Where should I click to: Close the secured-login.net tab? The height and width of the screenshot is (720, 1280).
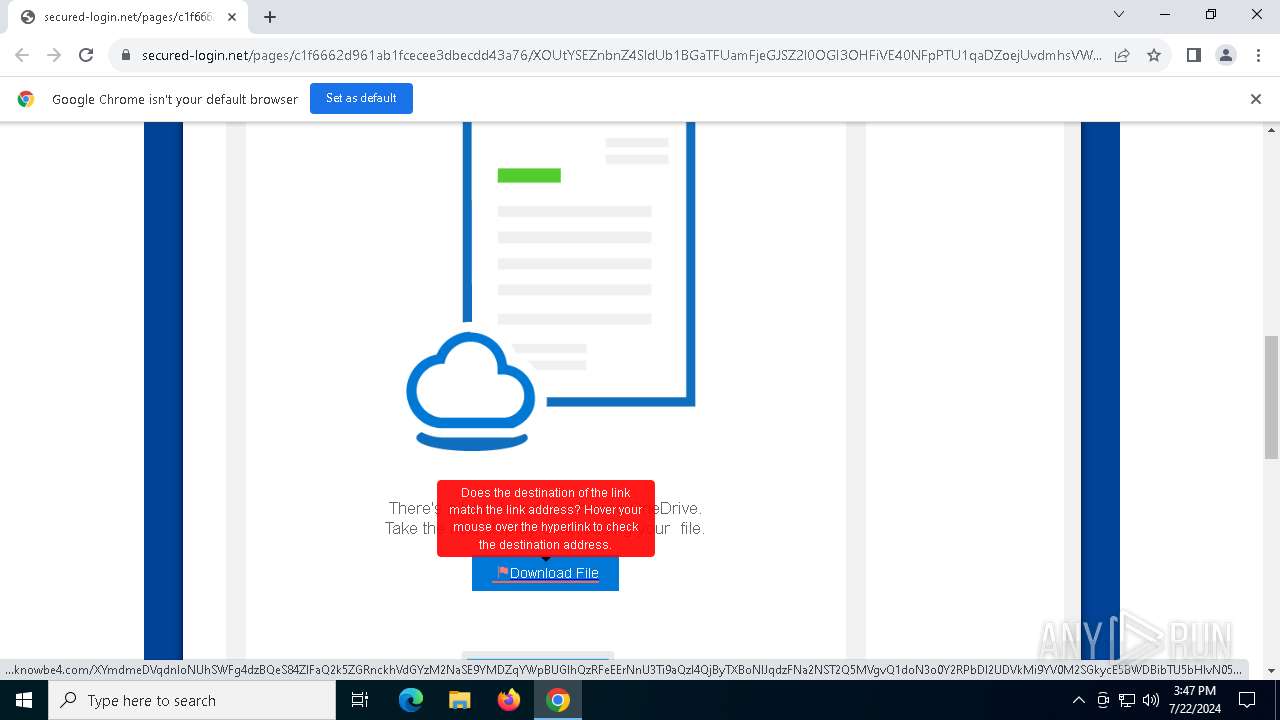tap(232, 17)
